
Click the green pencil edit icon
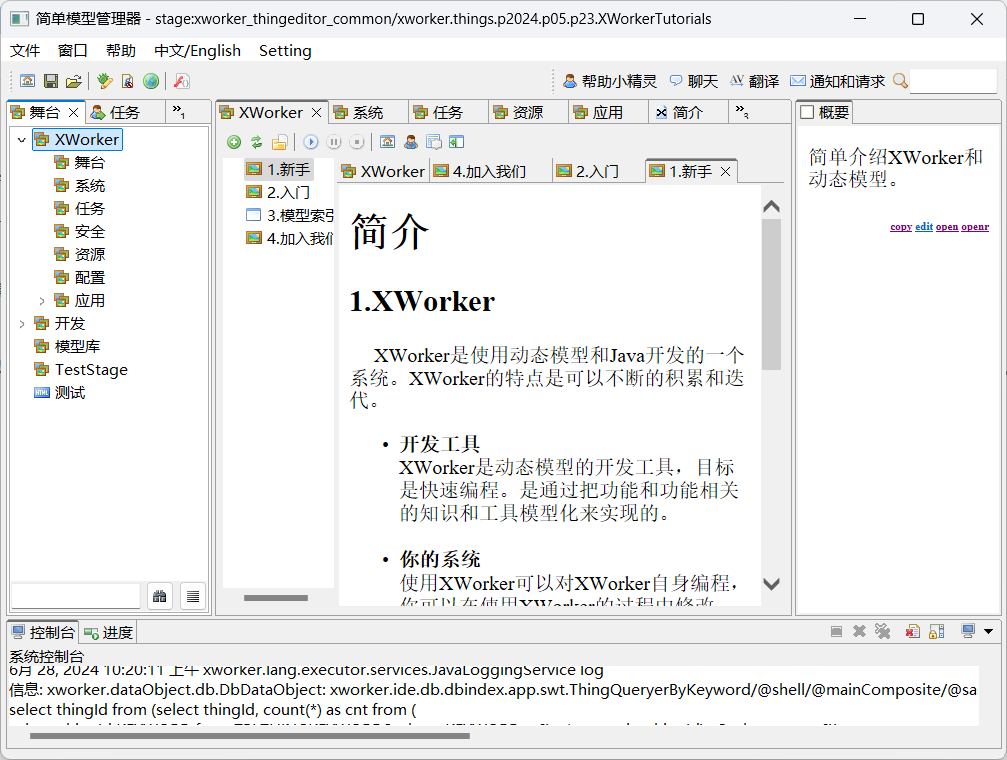[x=105, y=81]
